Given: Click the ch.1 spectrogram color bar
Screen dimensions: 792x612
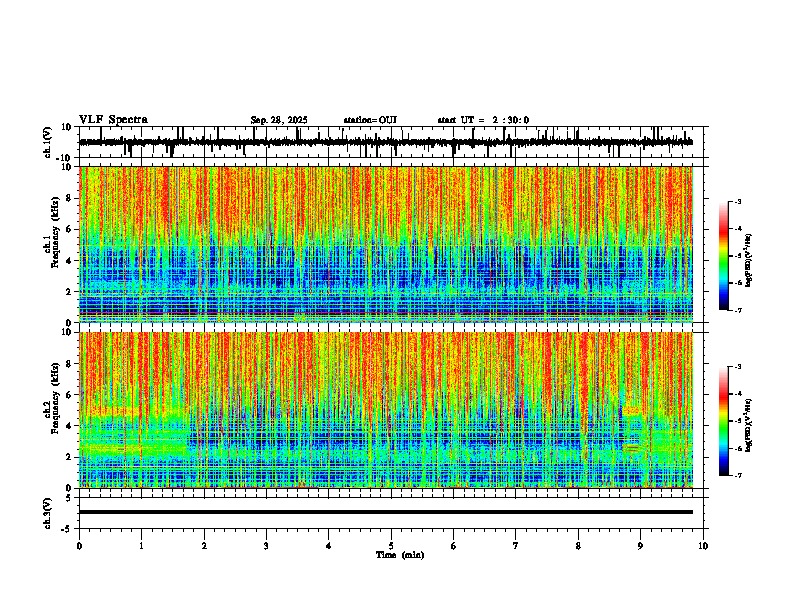Looking at the screenshot, I should 723,256.
